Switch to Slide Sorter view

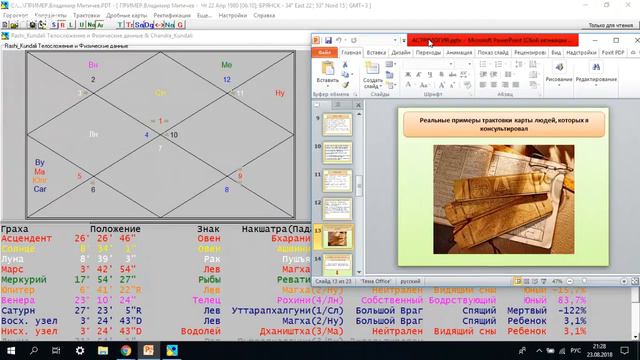click(527, 281)
